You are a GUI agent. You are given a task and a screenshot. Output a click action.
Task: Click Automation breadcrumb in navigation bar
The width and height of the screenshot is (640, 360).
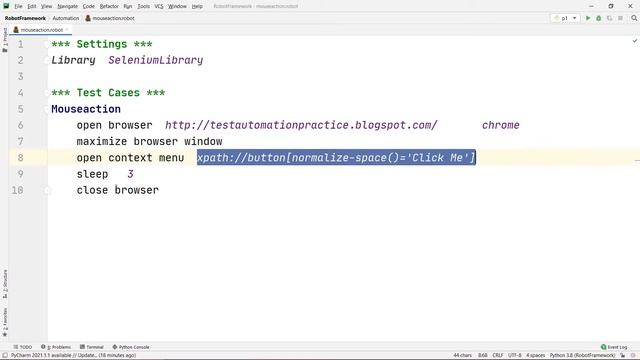(66, 18)
